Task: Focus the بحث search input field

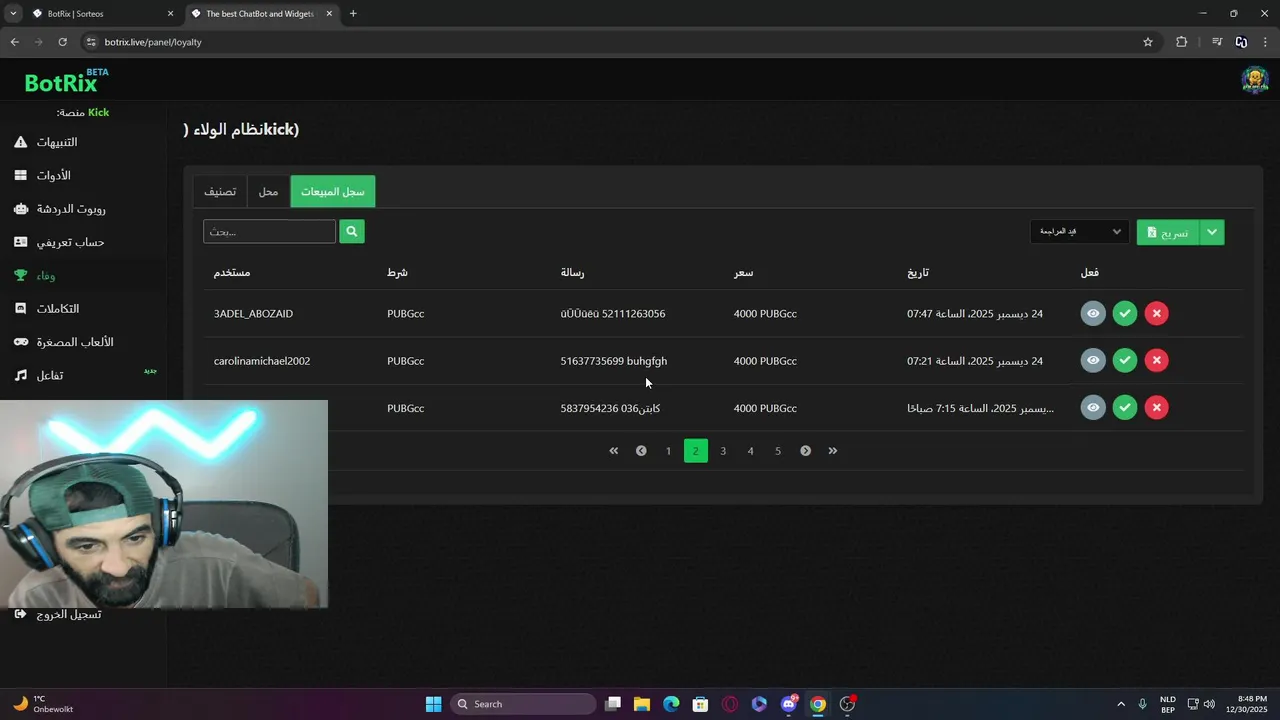Action: tap(269, 231)
